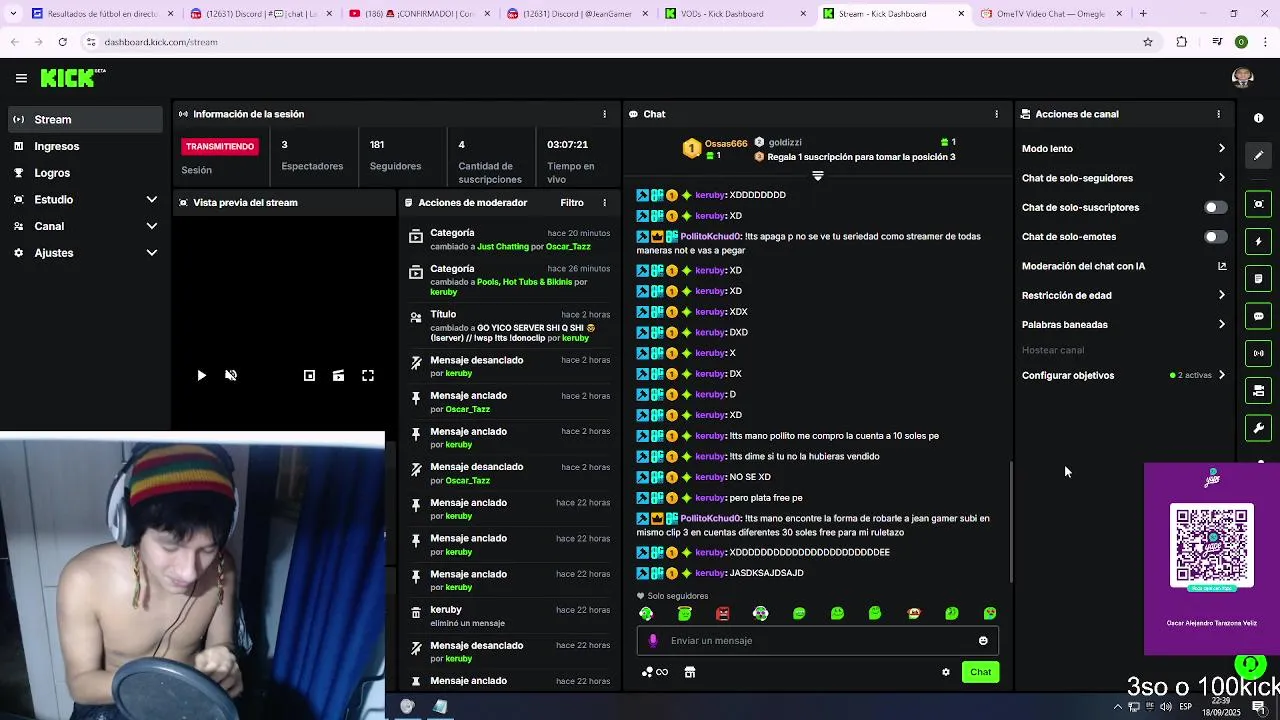Click the broadcast signal icon in right sidebar
1280x720 pixels.
coord(1258,353)
